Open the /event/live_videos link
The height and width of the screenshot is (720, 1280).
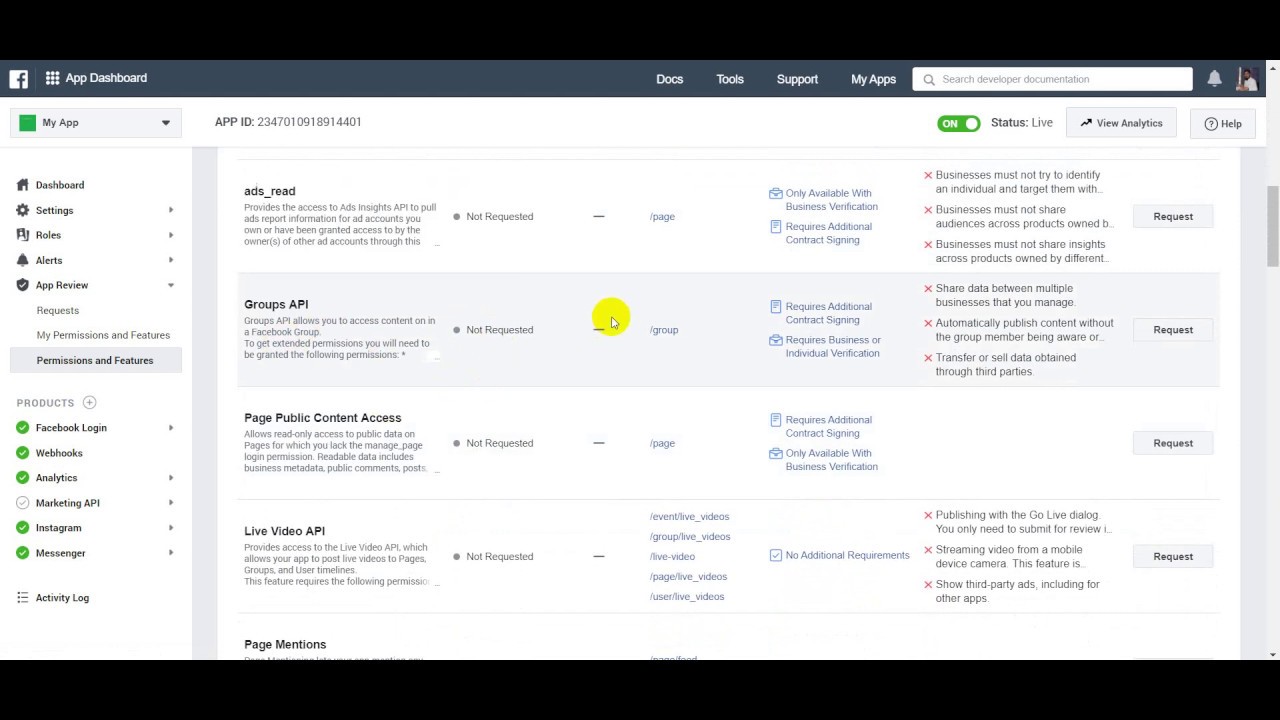click(690, 516)
